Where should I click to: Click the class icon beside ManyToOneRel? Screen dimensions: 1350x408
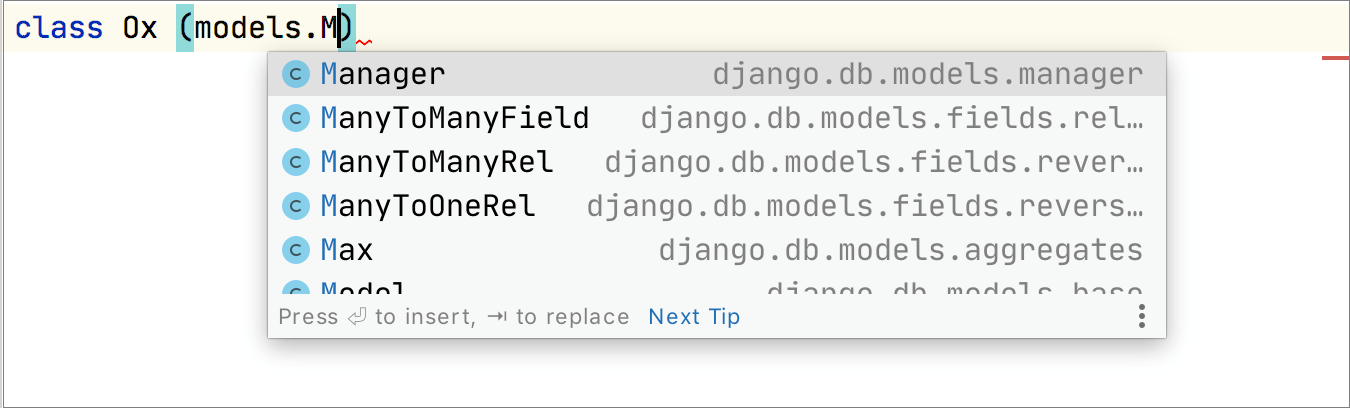point(295,206)
